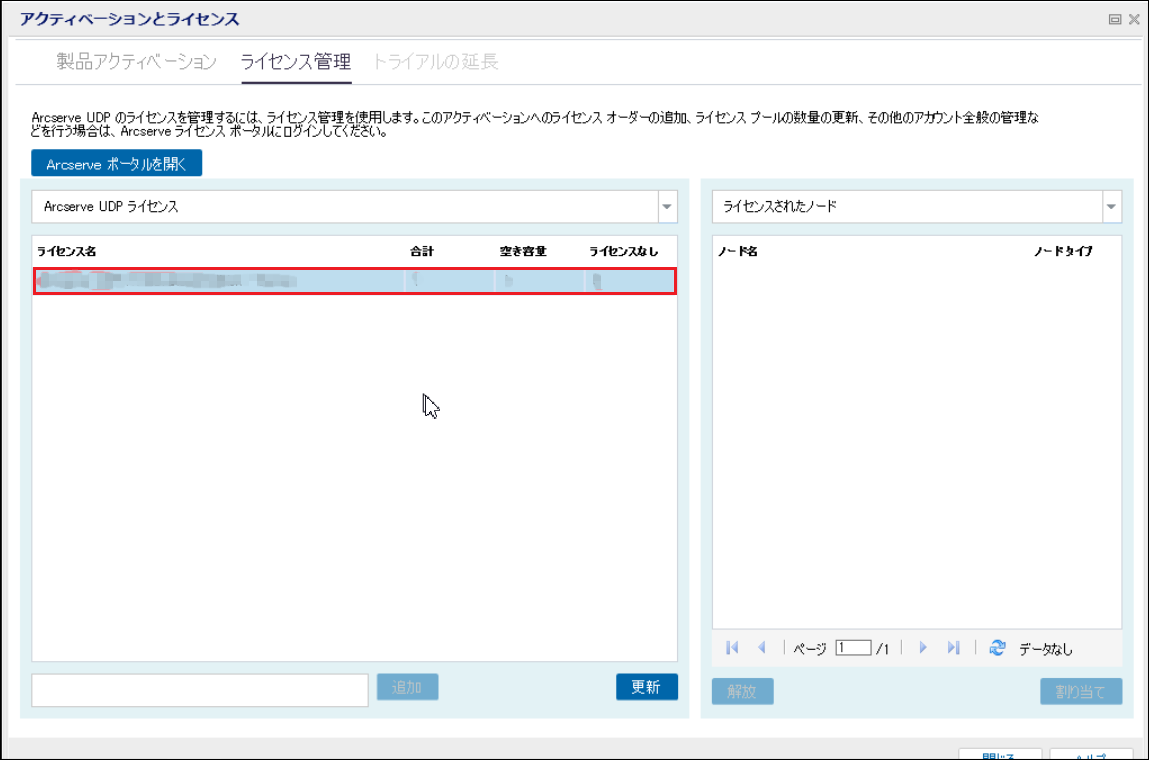
Task: Sort by the ライセンス名 column header
Action: (x=67, y=251)
